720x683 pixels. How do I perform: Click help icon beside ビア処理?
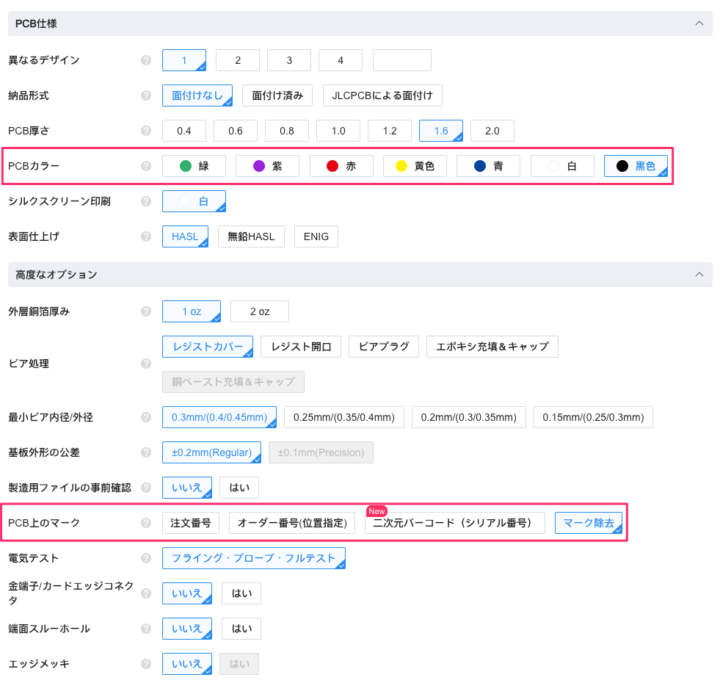[x=146, y=364]
